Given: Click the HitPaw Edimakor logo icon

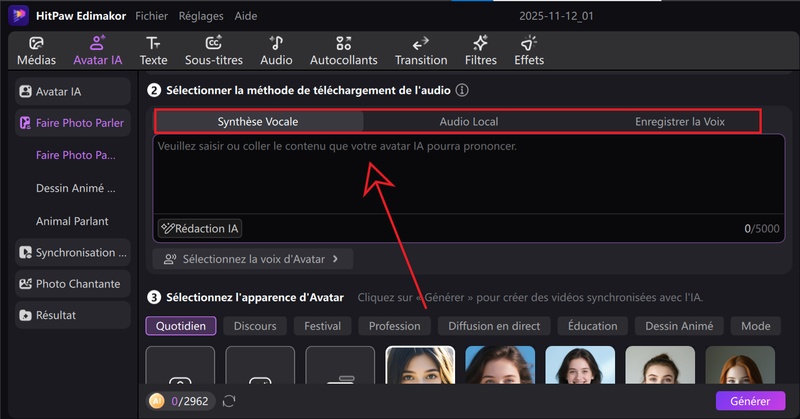Looking at the screenshot, I should [19, 15].
